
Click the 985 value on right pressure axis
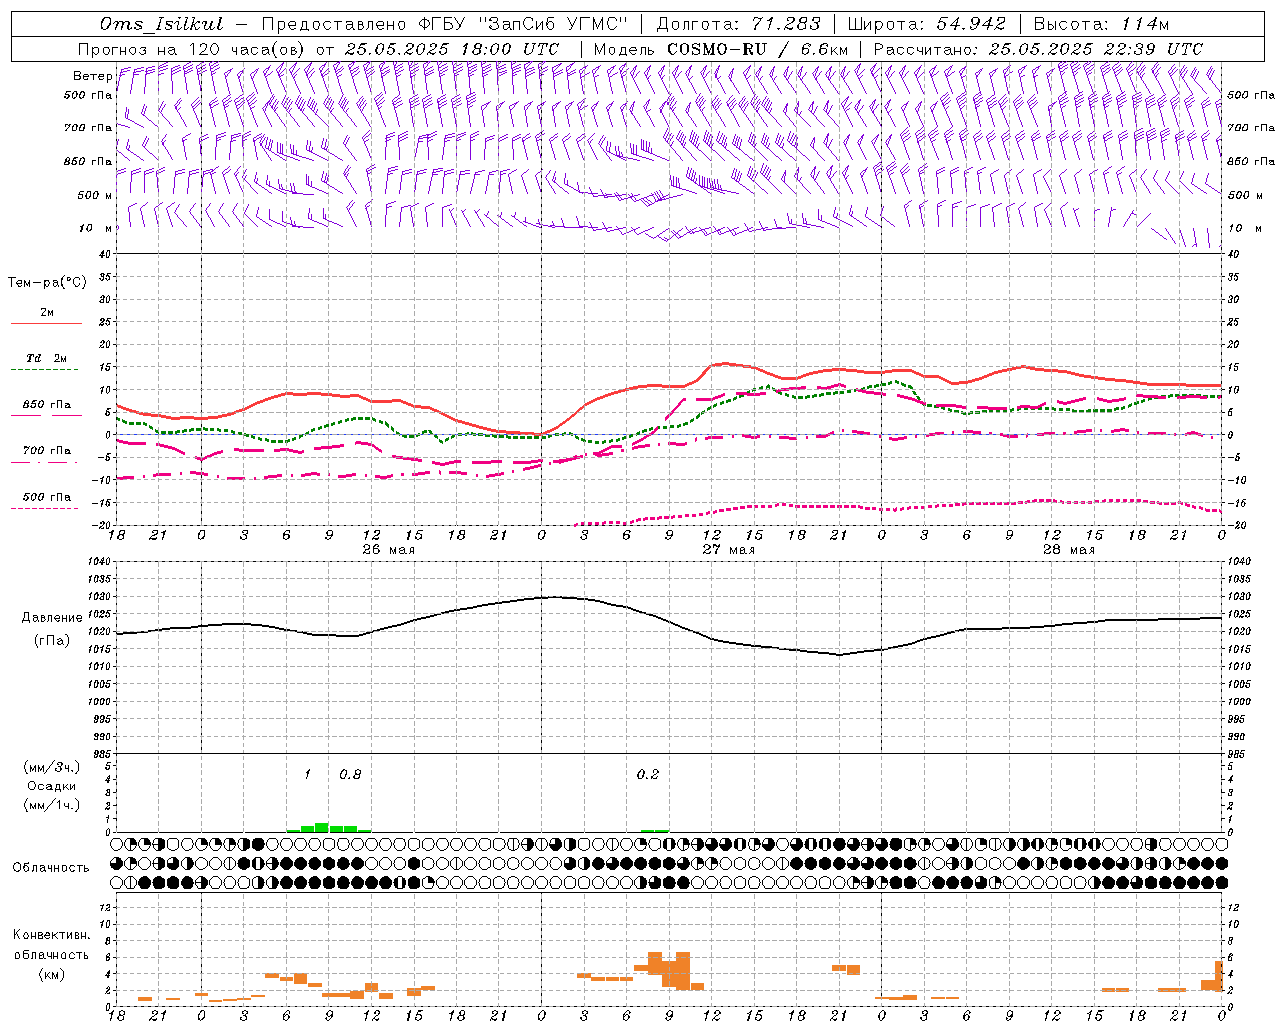1239,754
